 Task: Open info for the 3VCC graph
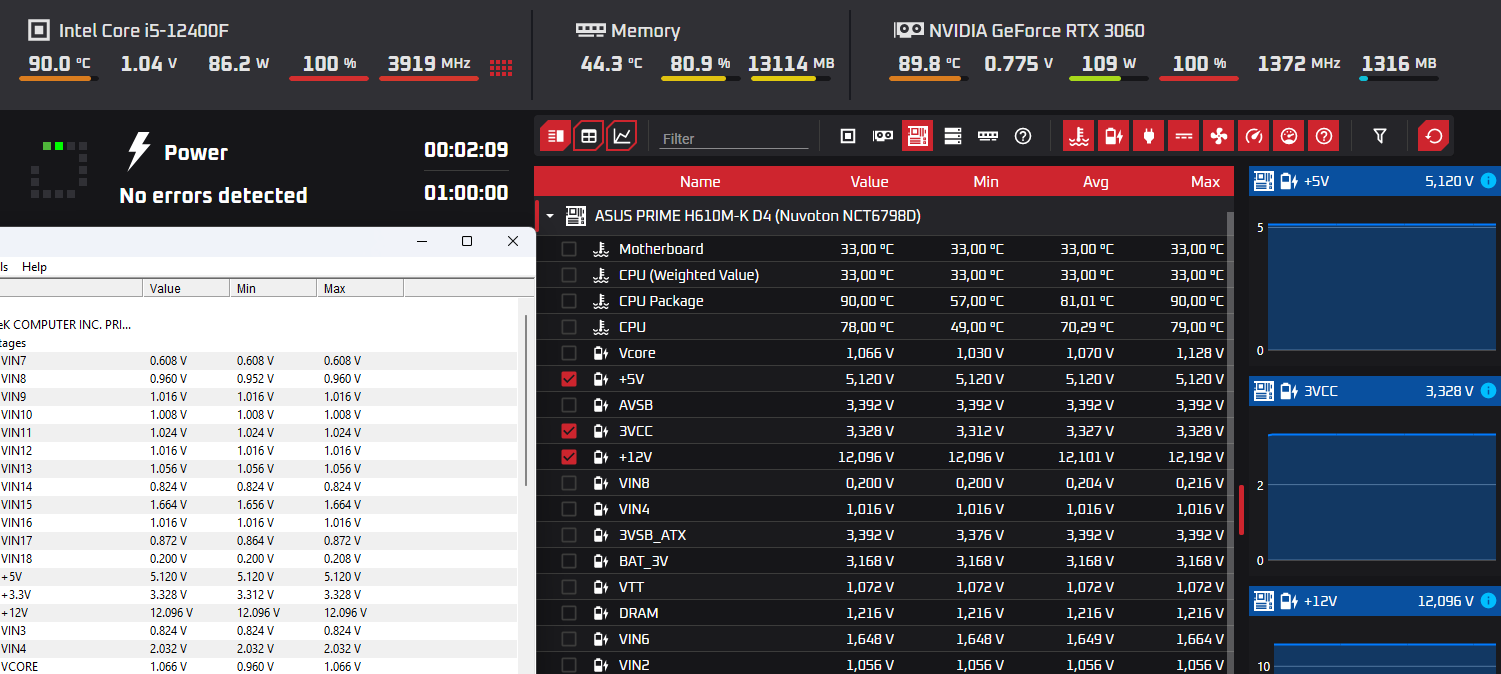[1488, 391]
